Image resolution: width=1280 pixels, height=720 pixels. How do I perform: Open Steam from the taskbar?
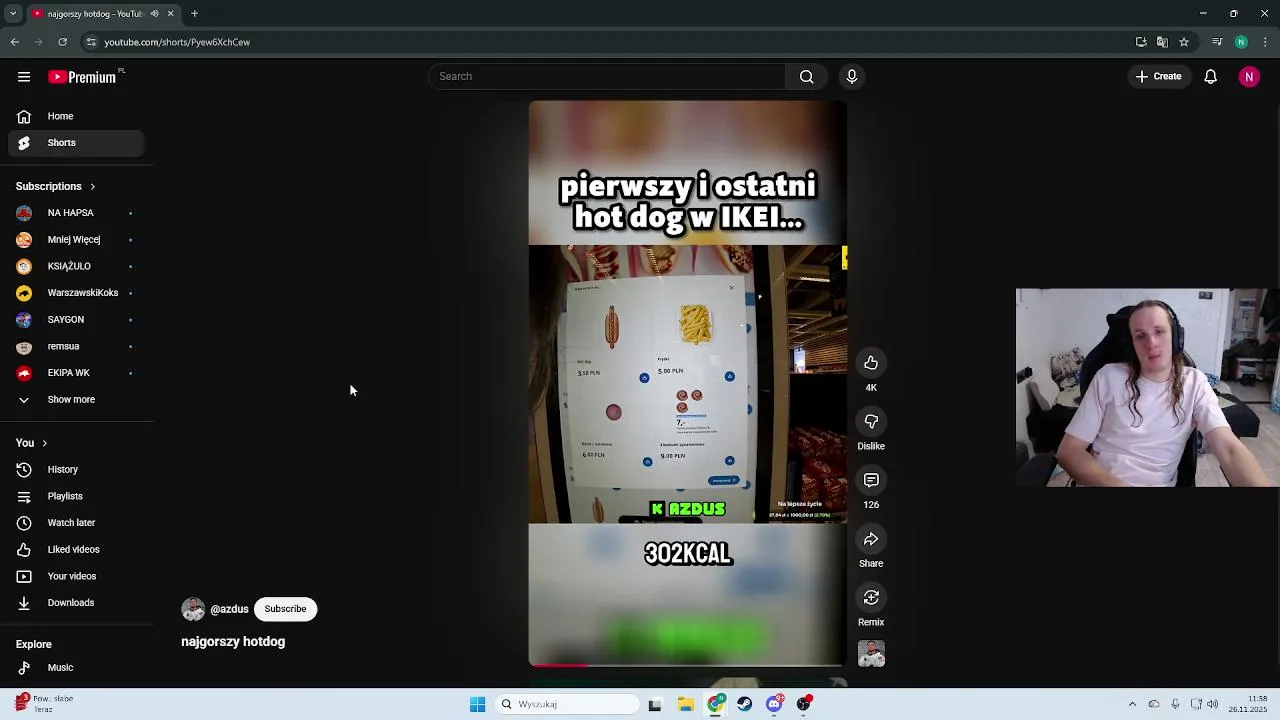(745, 704)
